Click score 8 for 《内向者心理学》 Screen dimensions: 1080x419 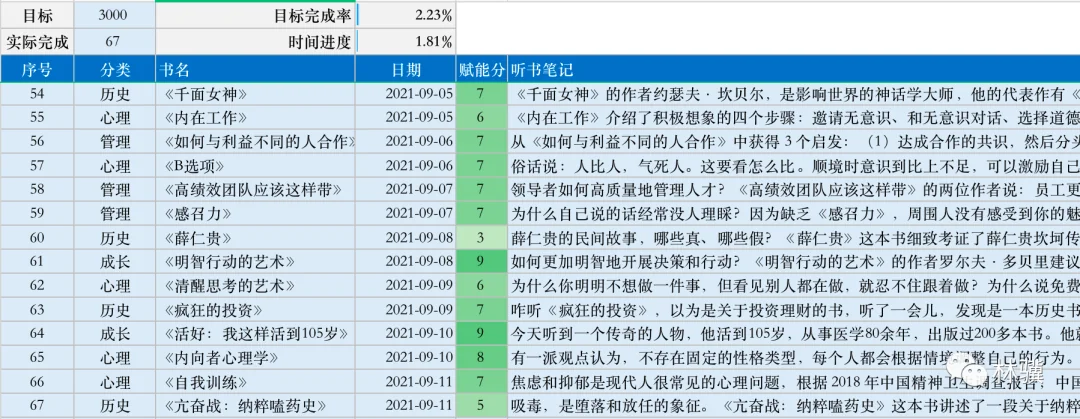[x=481, y=358]
